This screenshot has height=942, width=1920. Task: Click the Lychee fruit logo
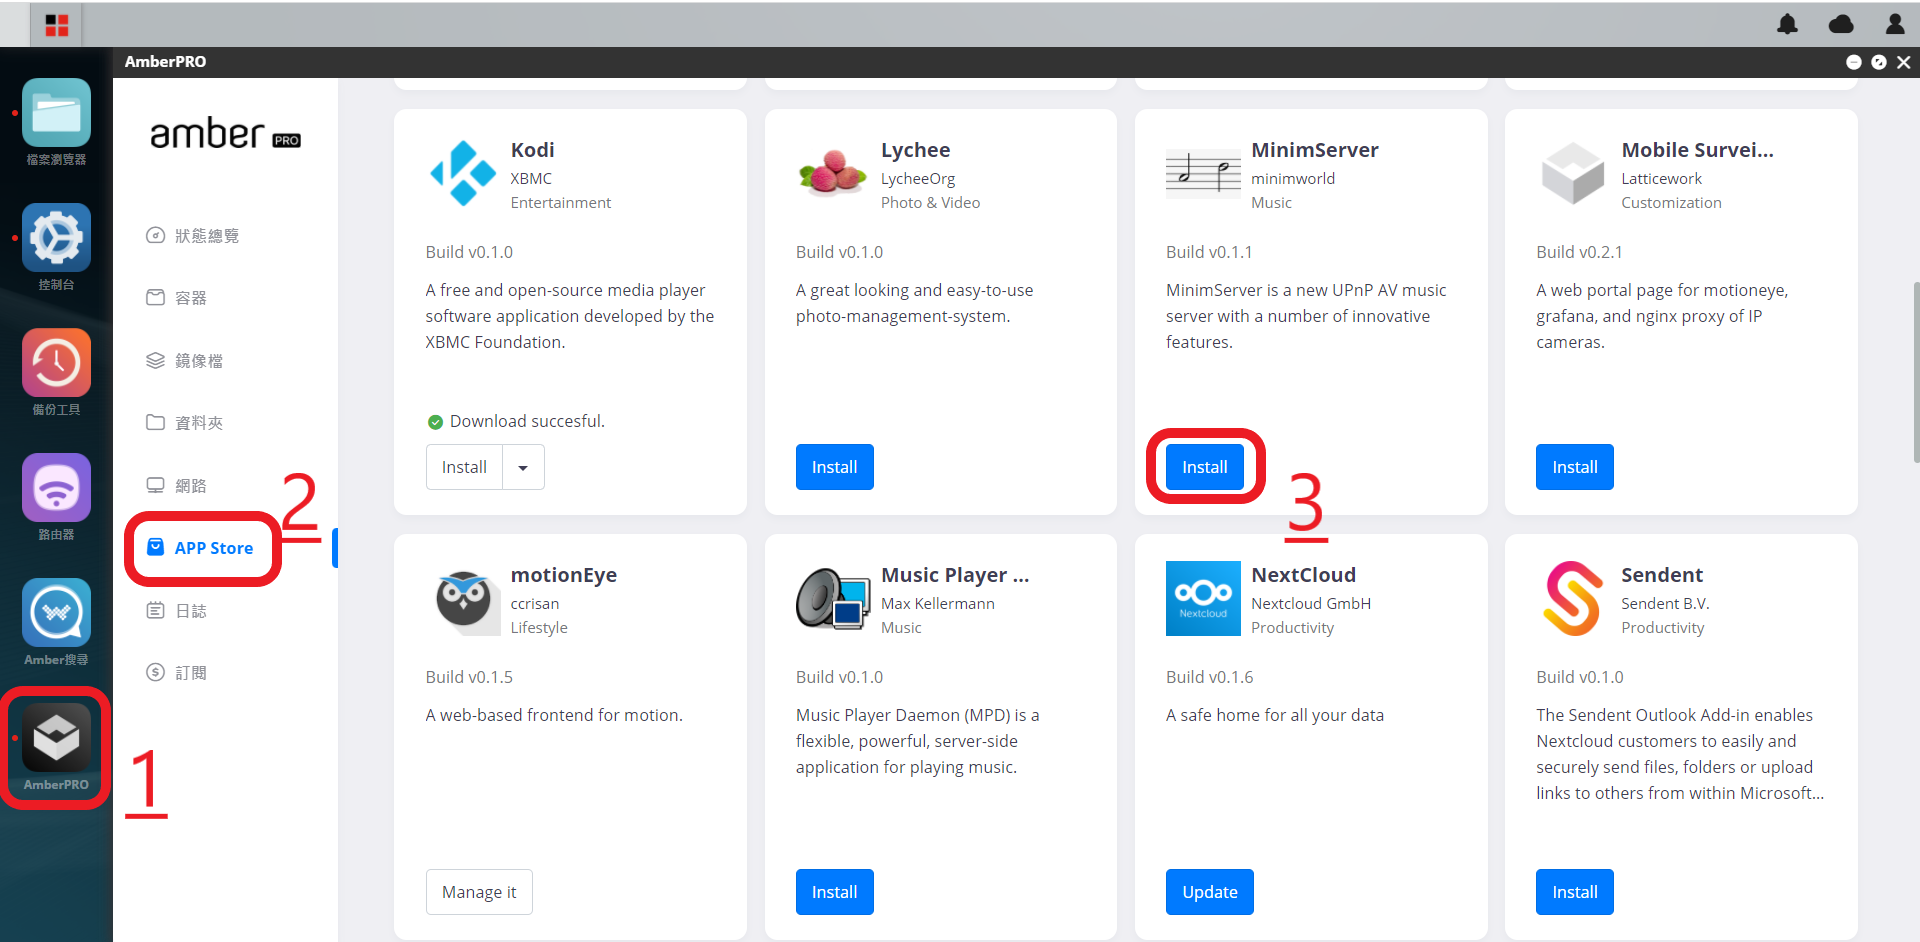point(833,171)
